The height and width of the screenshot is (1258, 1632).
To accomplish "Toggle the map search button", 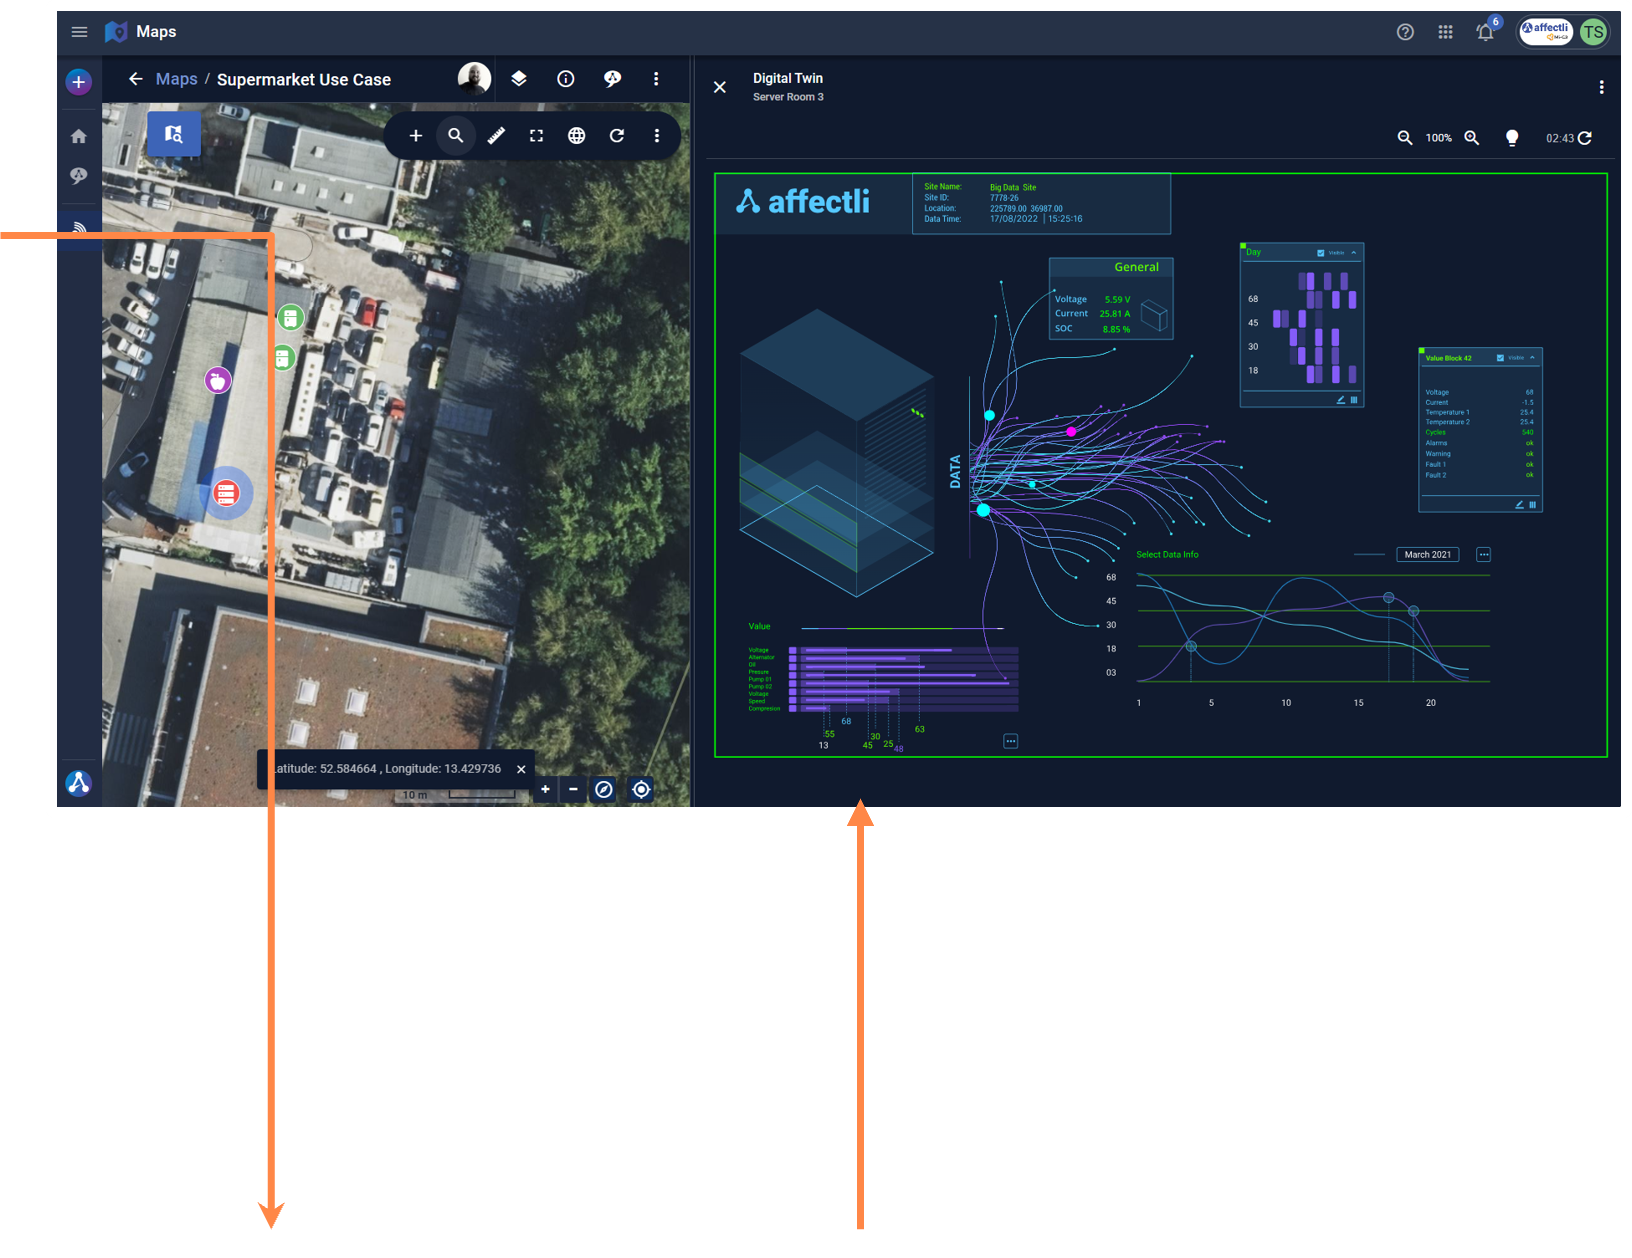I will 455,136.
